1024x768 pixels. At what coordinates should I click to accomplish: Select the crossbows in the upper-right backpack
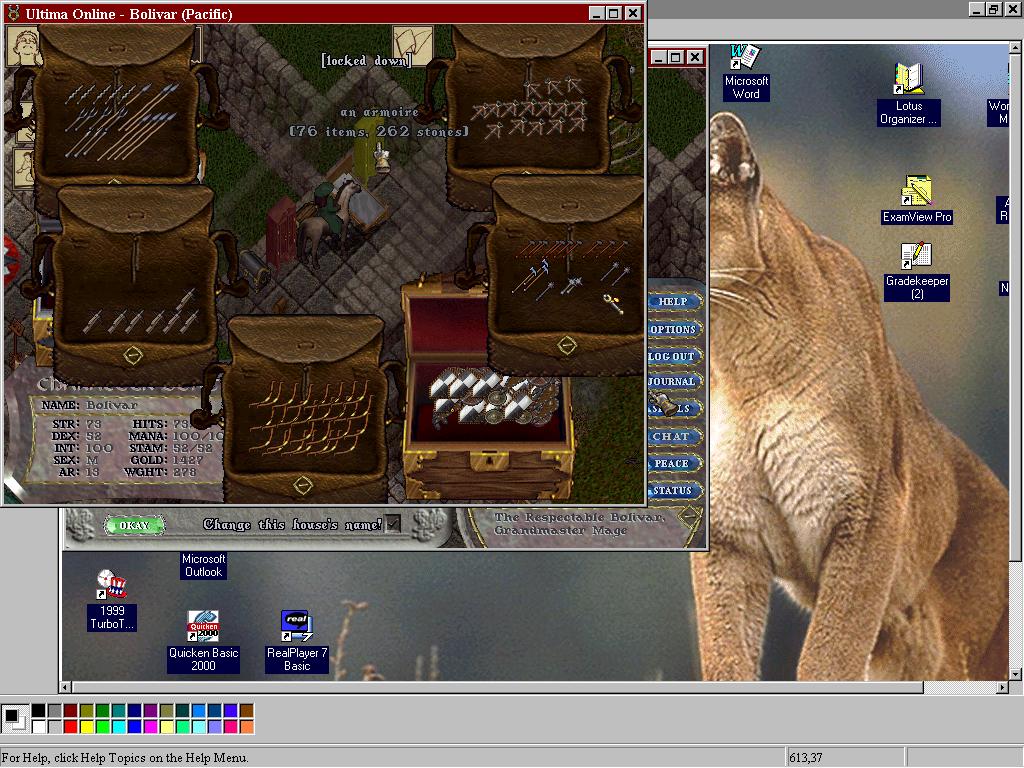point(530,108)
